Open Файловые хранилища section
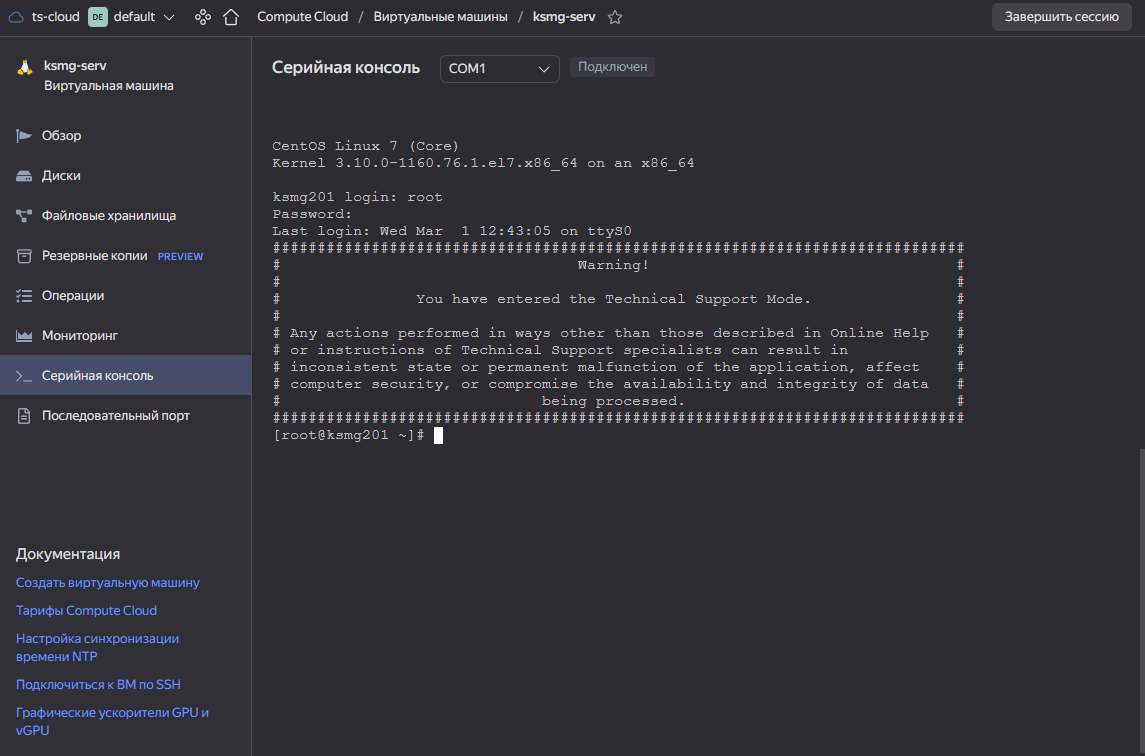1145x756 pixels. [126, 215]
